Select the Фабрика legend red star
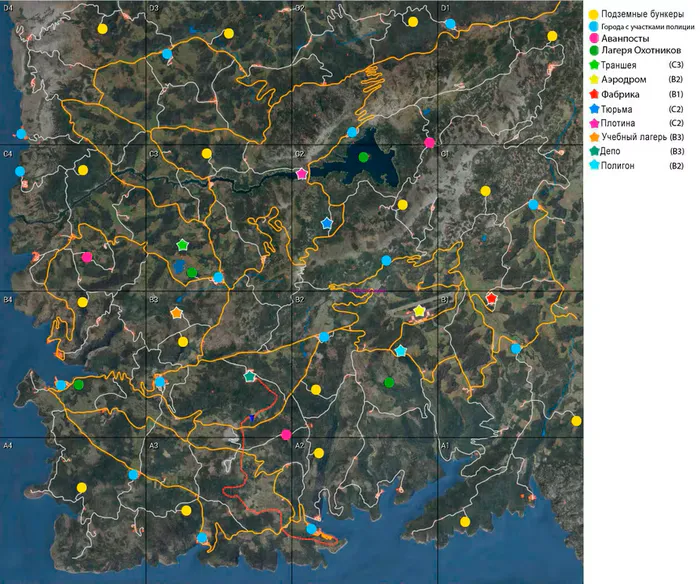Screen dimensions: 700x584 click(594, 94)
